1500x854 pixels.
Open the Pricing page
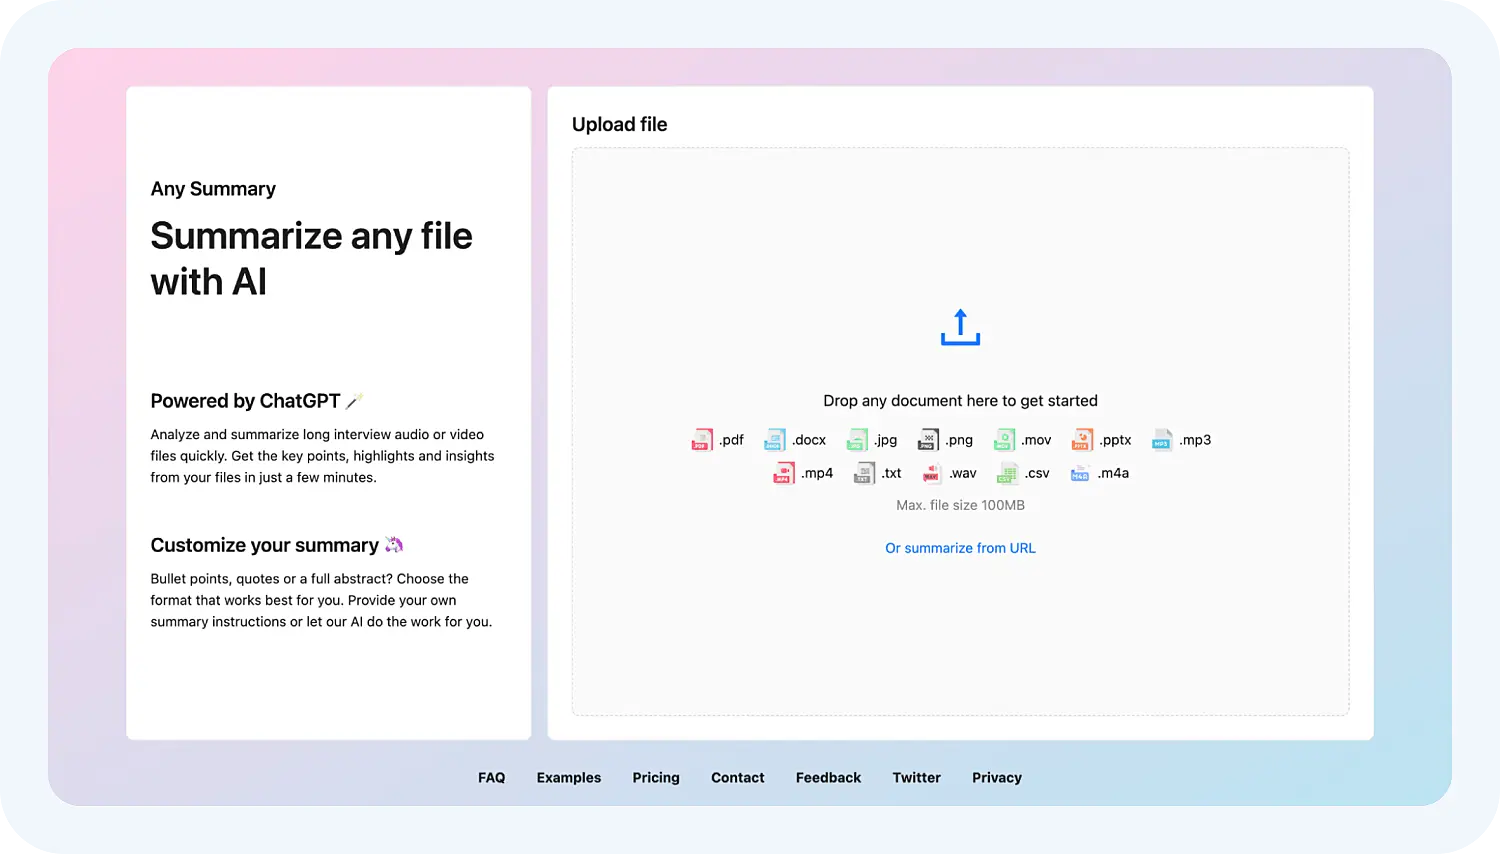656,777
